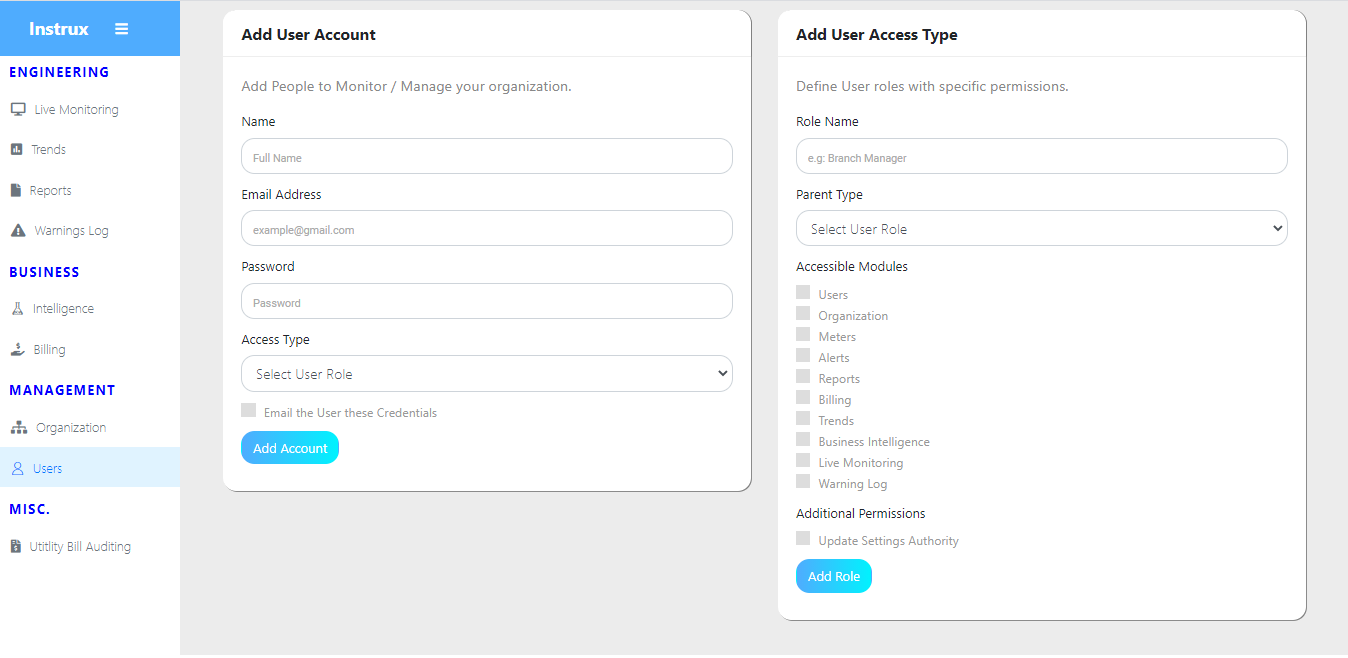Click the Trends chart icon in sidebar
The image size is (1348, 658).
click(x=16, y=149)
